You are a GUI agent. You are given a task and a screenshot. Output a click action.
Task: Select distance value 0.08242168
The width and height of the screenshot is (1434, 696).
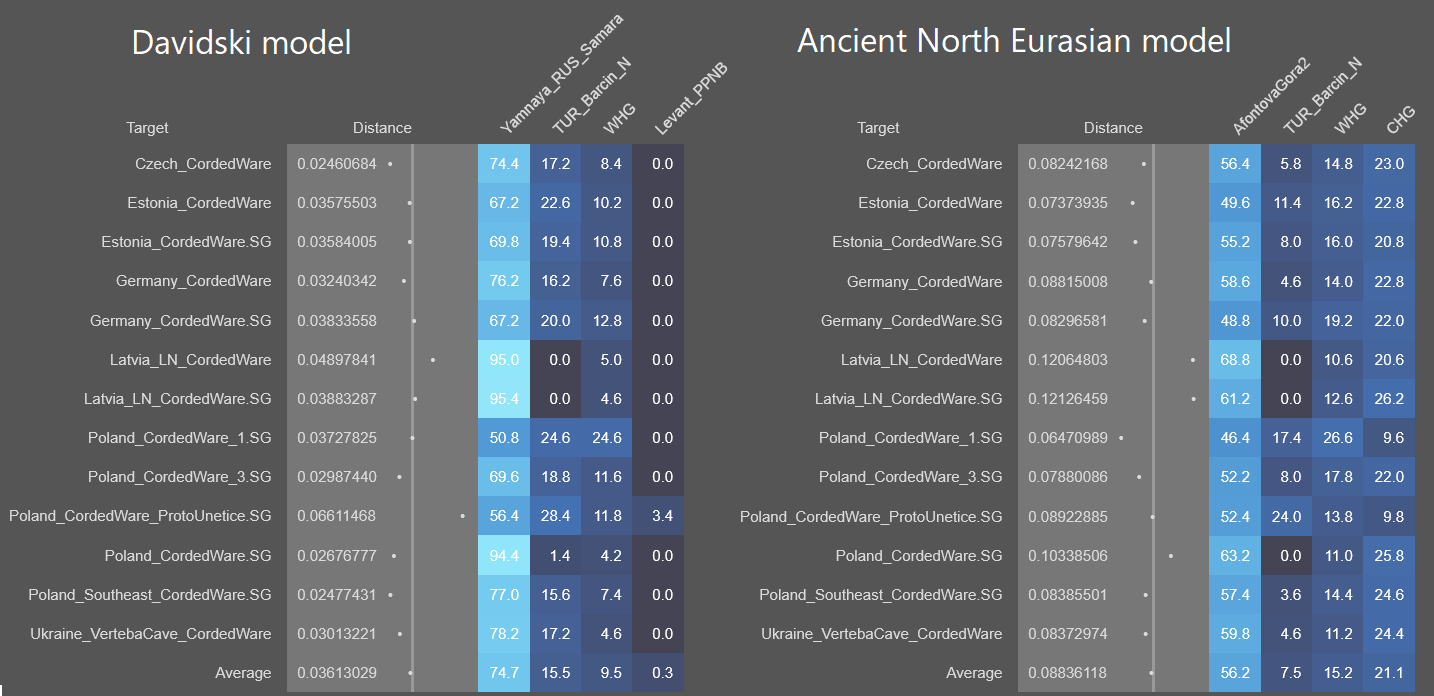1068,163
